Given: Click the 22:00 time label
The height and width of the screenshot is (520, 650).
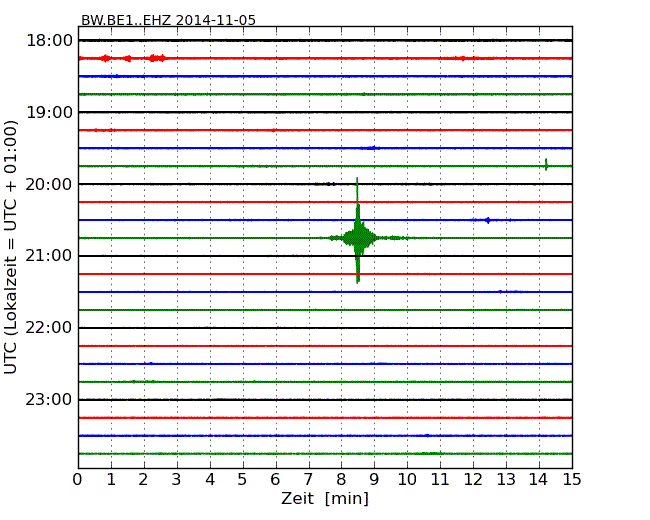Looking at the screenshot, I should [x=49, y=328].
